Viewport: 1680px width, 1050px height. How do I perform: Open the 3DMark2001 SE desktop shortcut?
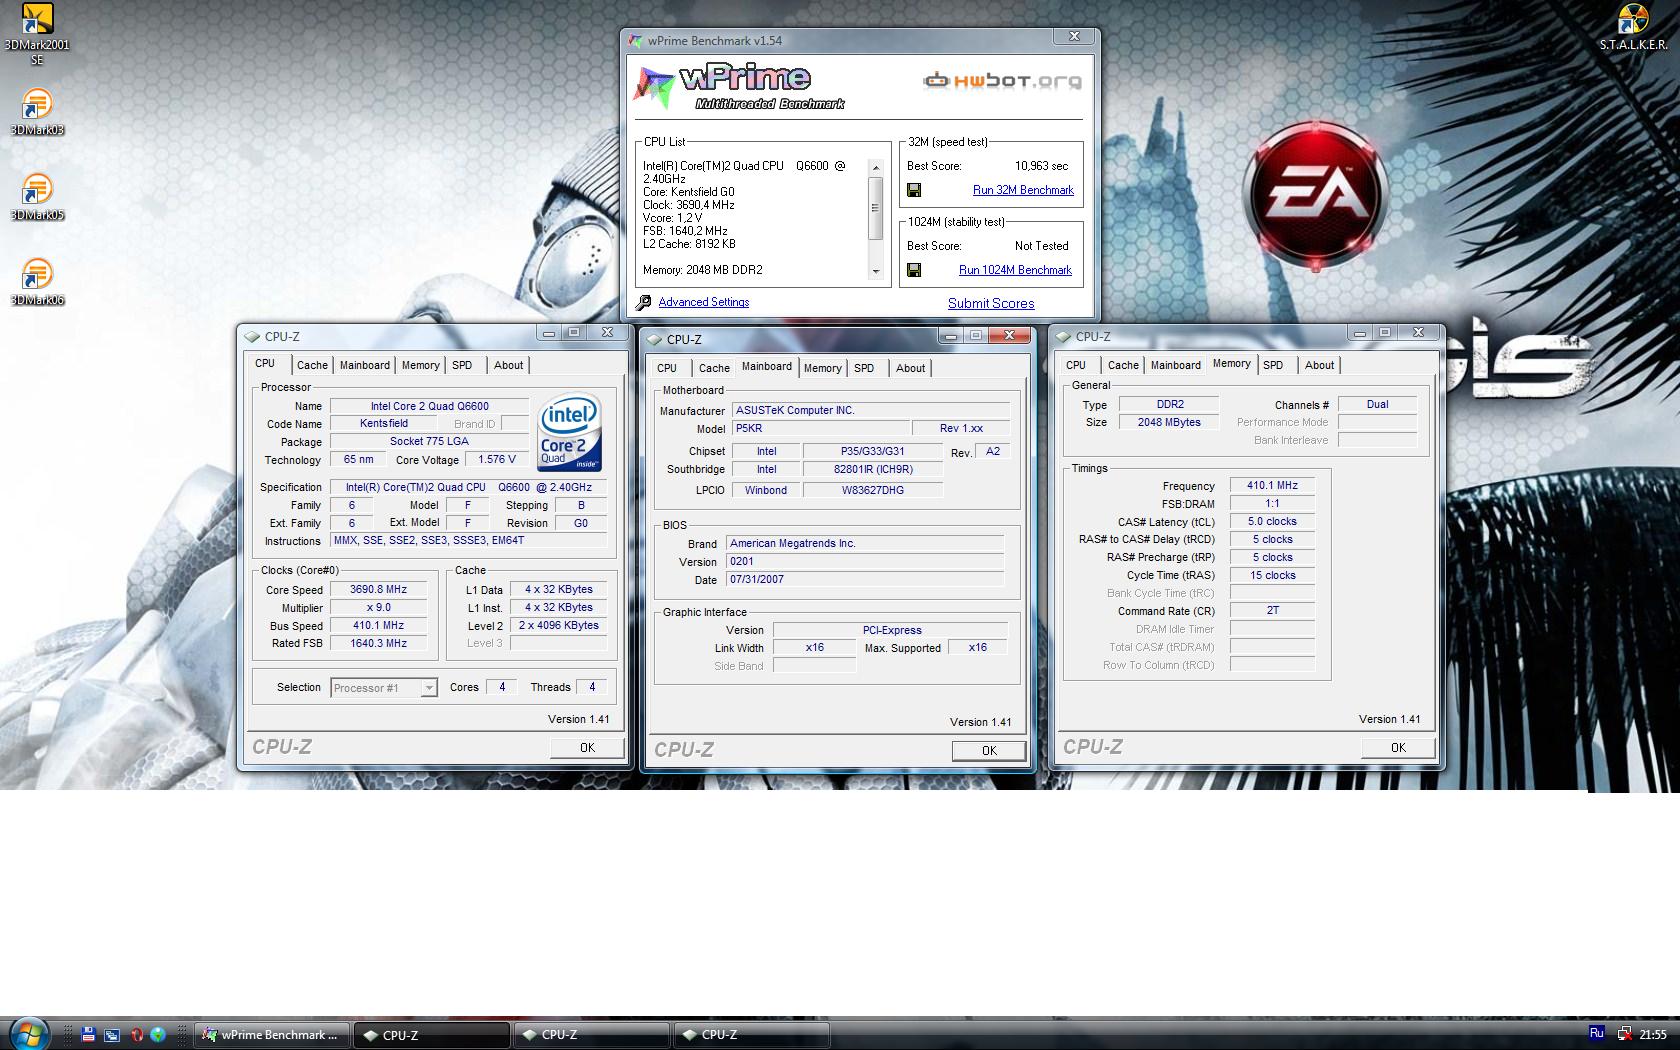coord(36,33)
